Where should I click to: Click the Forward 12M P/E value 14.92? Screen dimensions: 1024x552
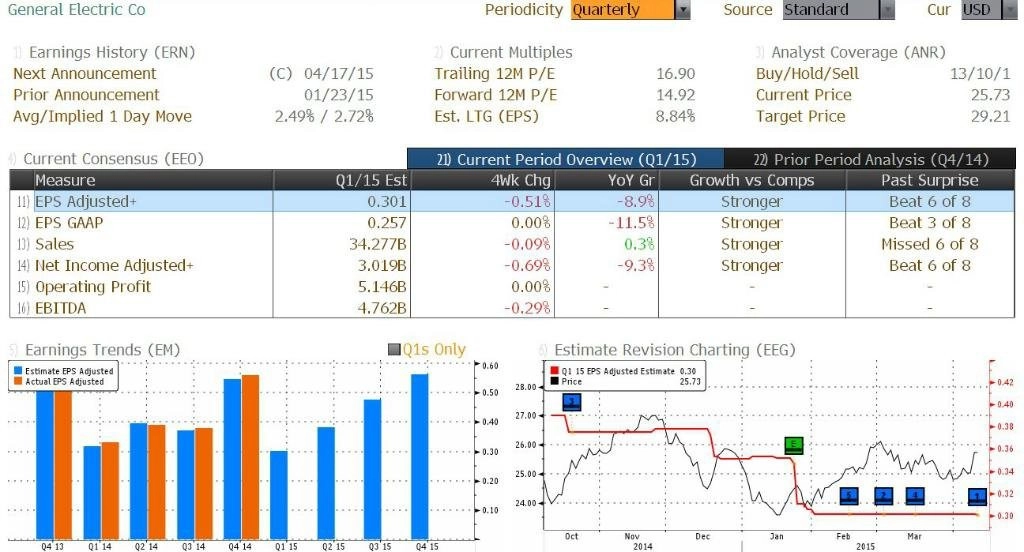(x=675, y=95)
